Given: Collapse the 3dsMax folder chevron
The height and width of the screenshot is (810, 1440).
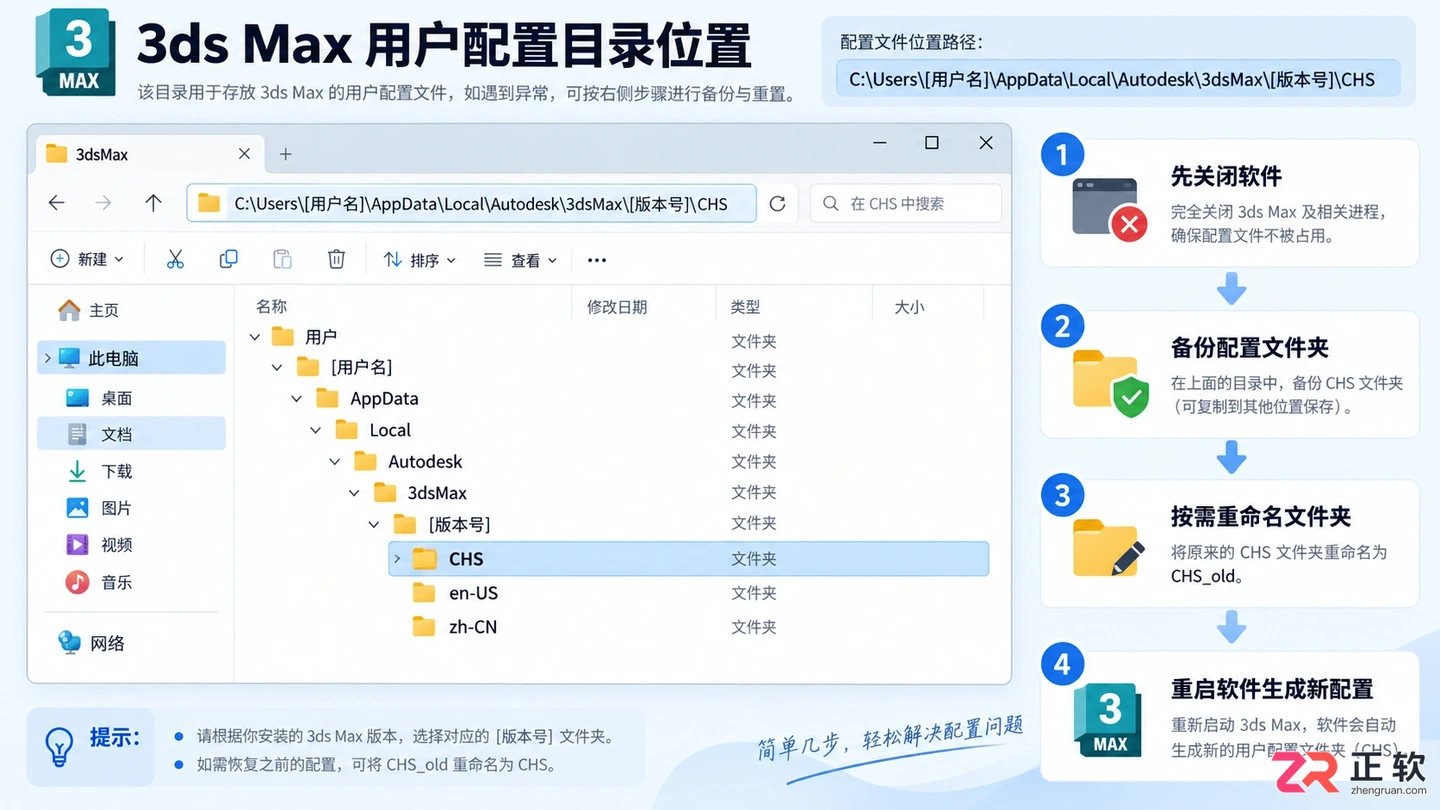Looking at the screenshot, I should pos(354,493).
